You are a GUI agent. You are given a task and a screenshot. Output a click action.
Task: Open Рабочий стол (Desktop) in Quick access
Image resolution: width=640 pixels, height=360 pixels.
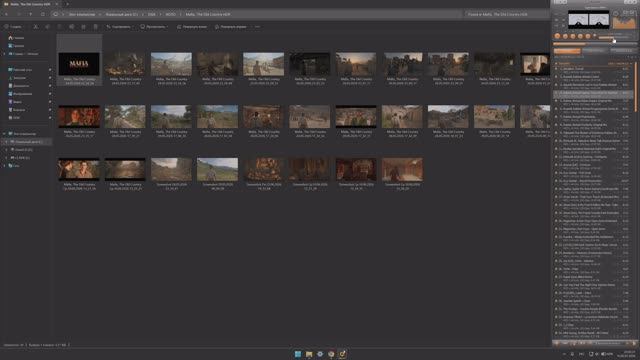[20, 70]
